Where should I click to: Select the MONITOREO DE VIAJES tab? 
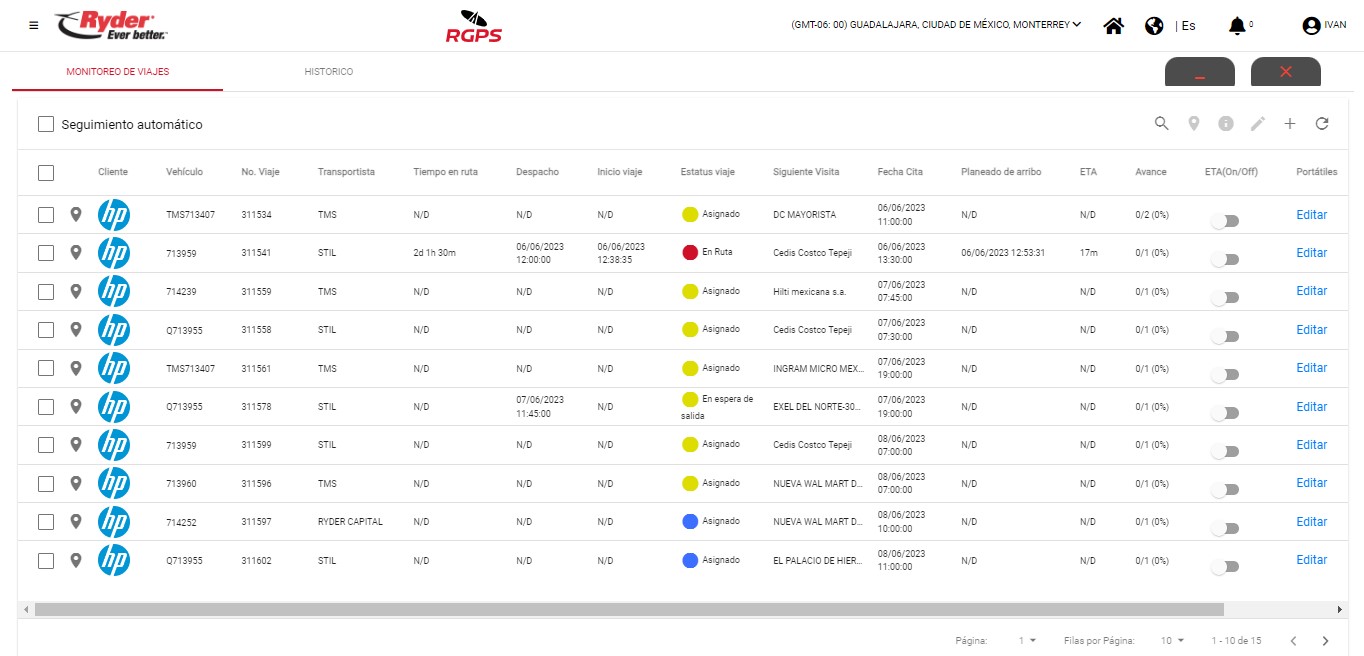point(118,72)
